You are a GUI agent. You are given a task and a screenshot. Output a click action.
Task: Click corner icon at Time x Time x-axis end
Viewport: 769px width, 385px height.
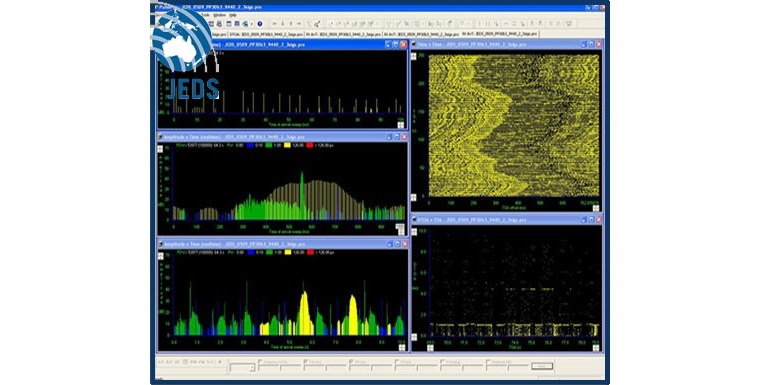point(595,208)
